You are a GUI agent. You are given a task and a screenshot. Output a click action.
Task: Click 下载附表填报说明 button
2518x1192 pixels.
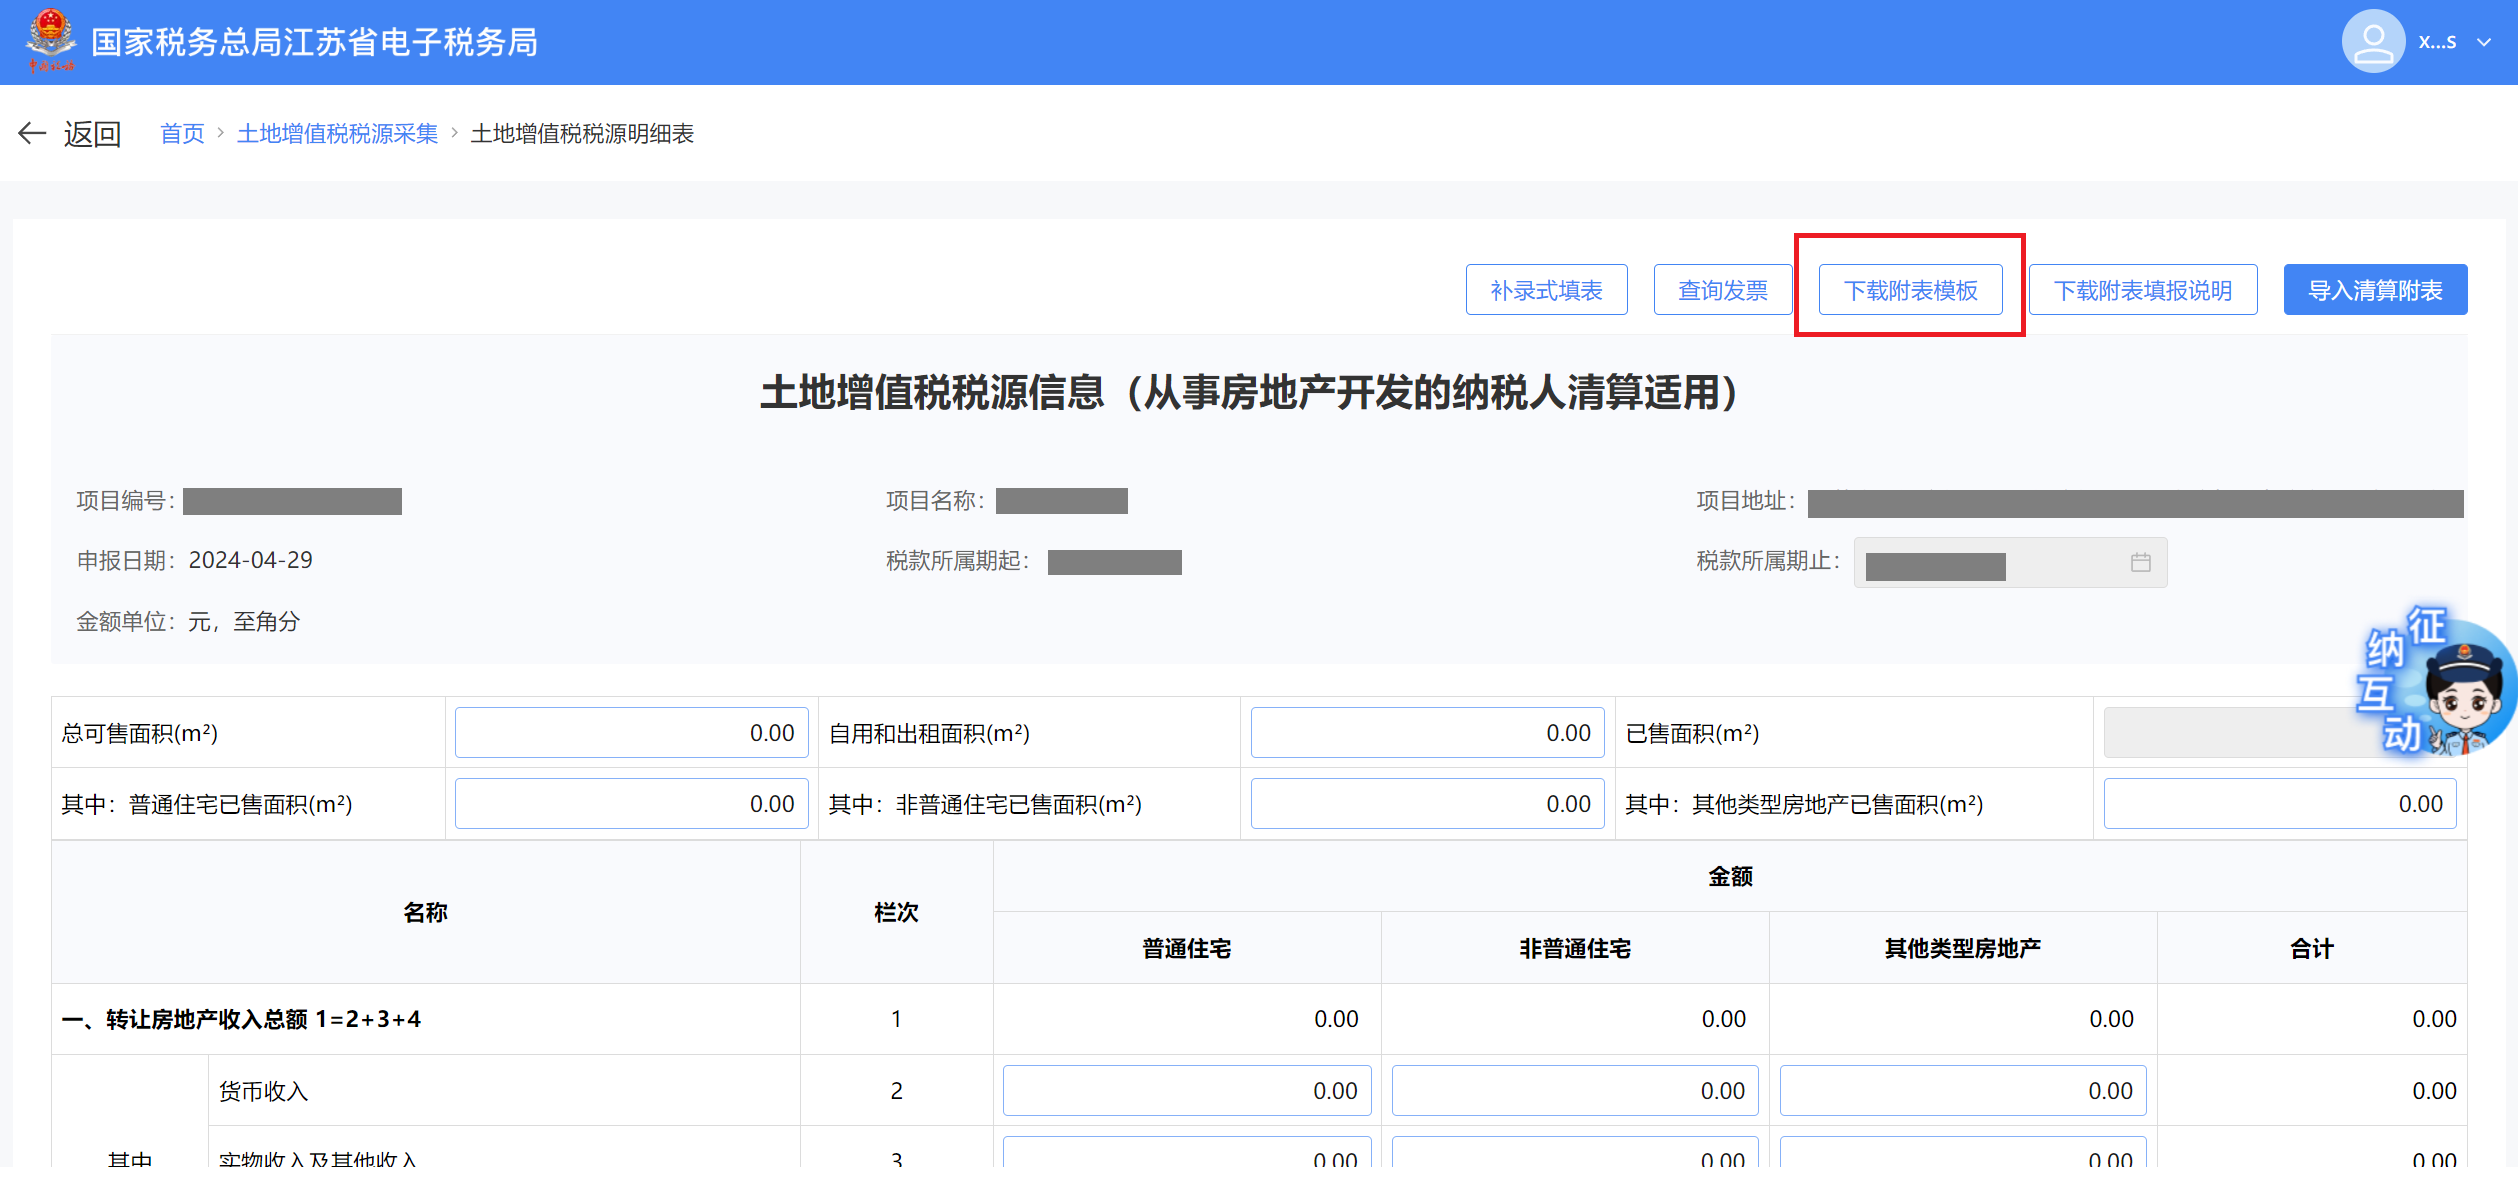2142,290
